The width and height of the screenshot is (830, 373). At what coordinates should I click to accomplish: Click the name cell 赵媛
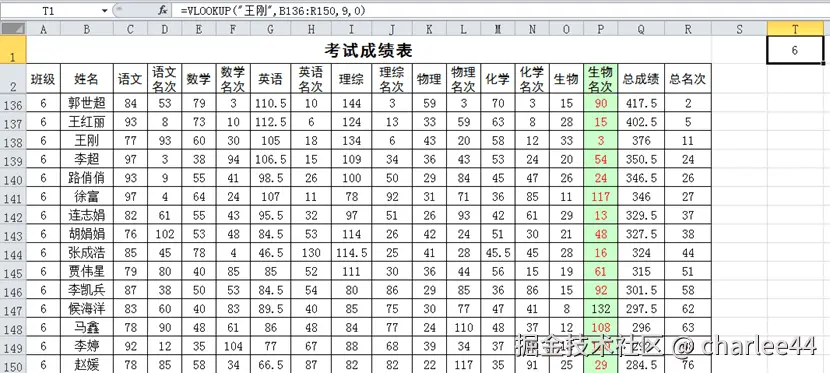click(x=87, y=365)
